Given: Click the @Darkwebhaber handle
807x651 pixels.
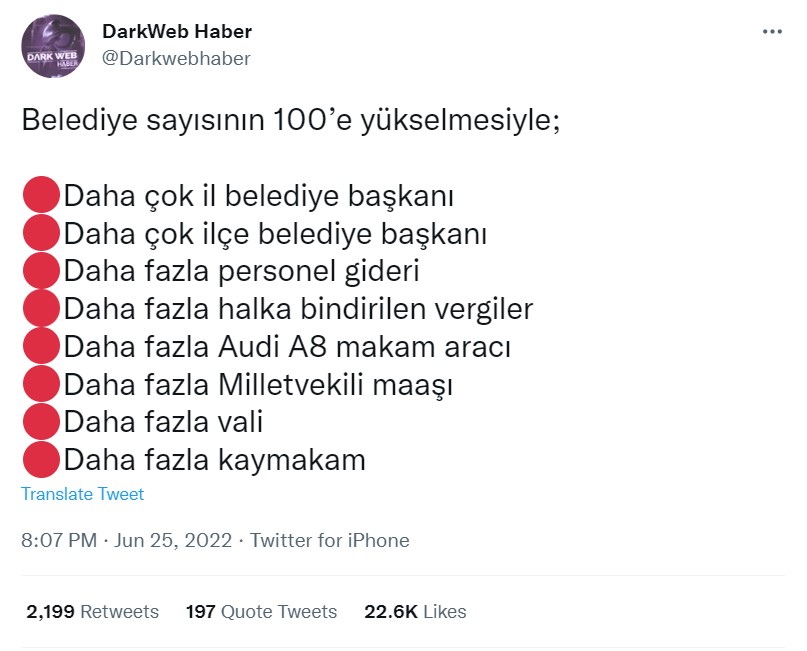Looking at the screenshot, I should (x=176, y=58).
